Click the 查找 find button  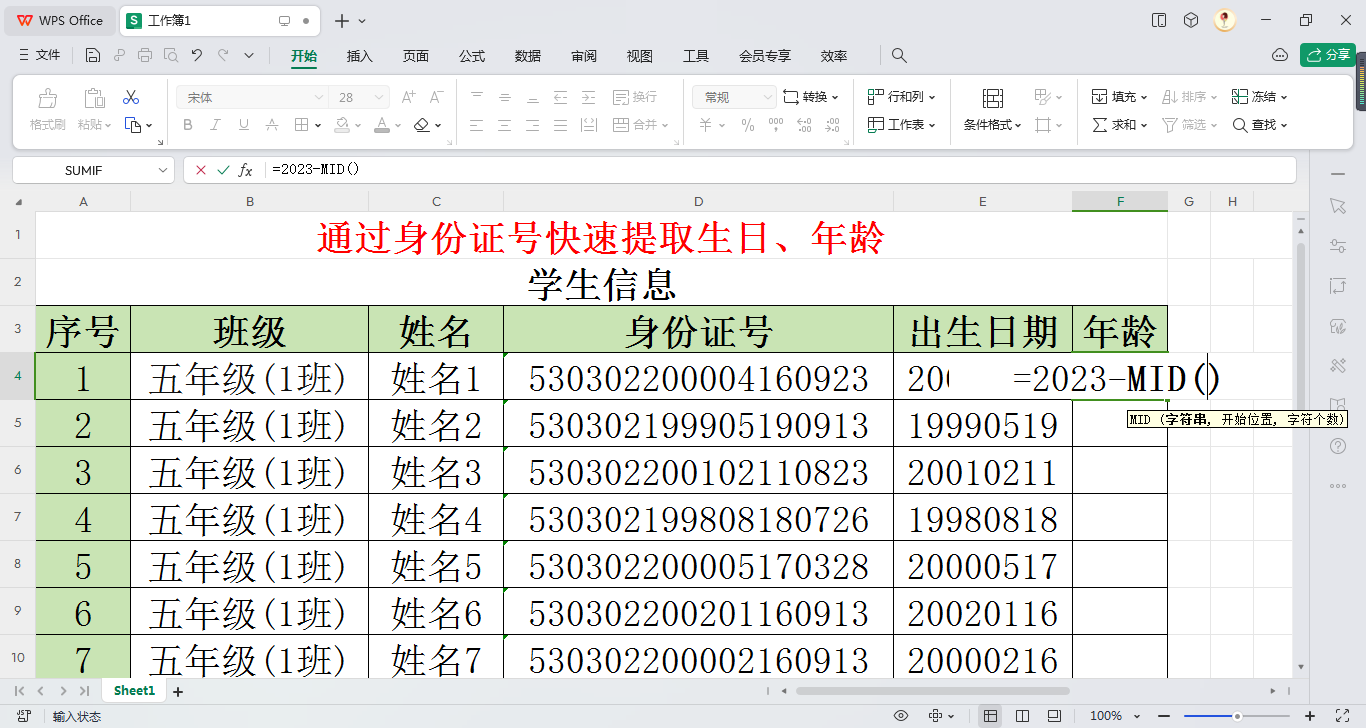pyautogui.click(x=1260, y=125)
